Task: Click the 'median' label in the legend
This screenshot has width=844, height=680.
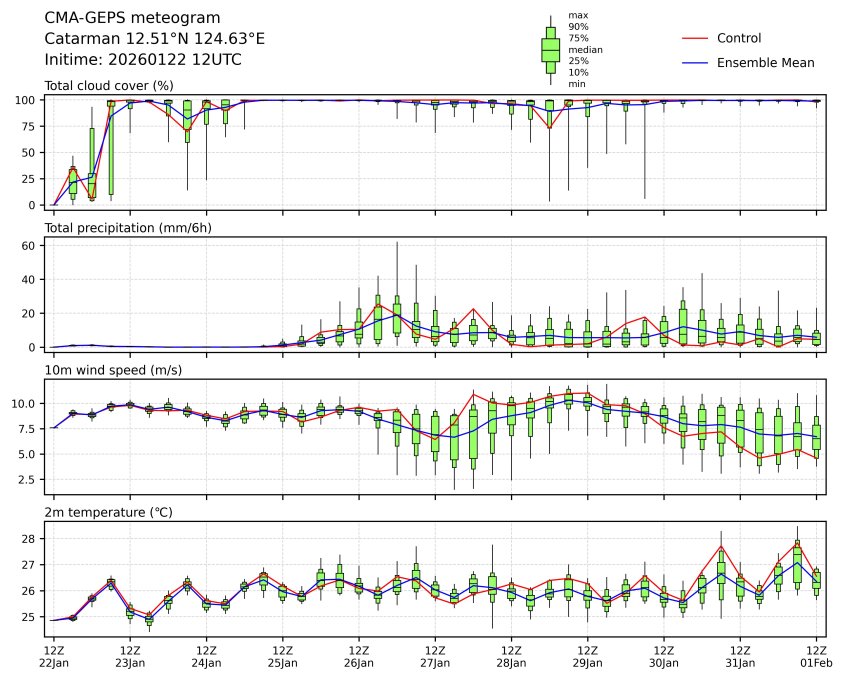Action: click(x=585, y=49)
